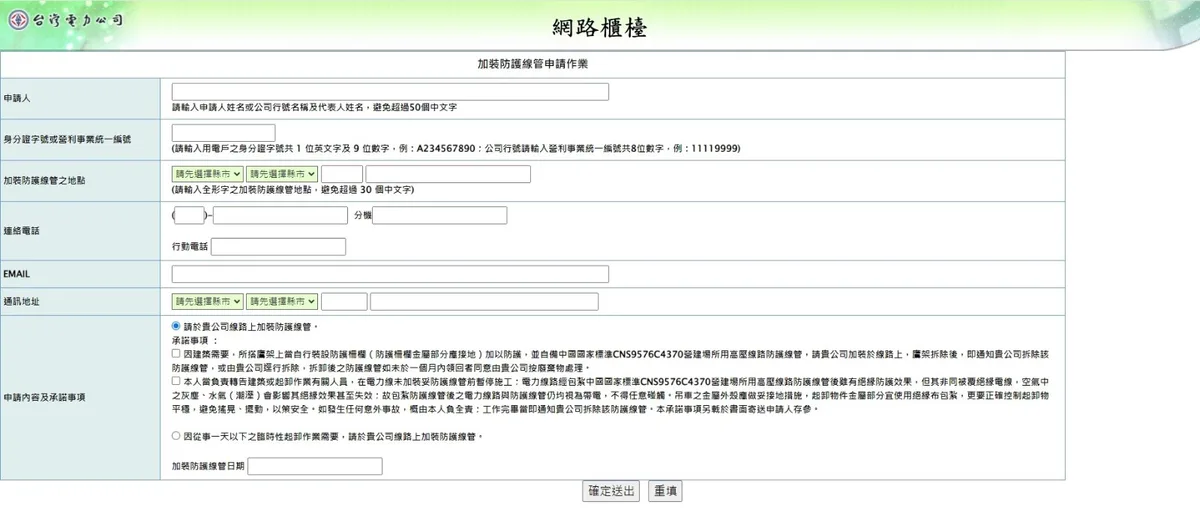Check the 本人當負責轉告 commitment checkbox
This screenshot has width=1200, height=517.
pos(177,382)
